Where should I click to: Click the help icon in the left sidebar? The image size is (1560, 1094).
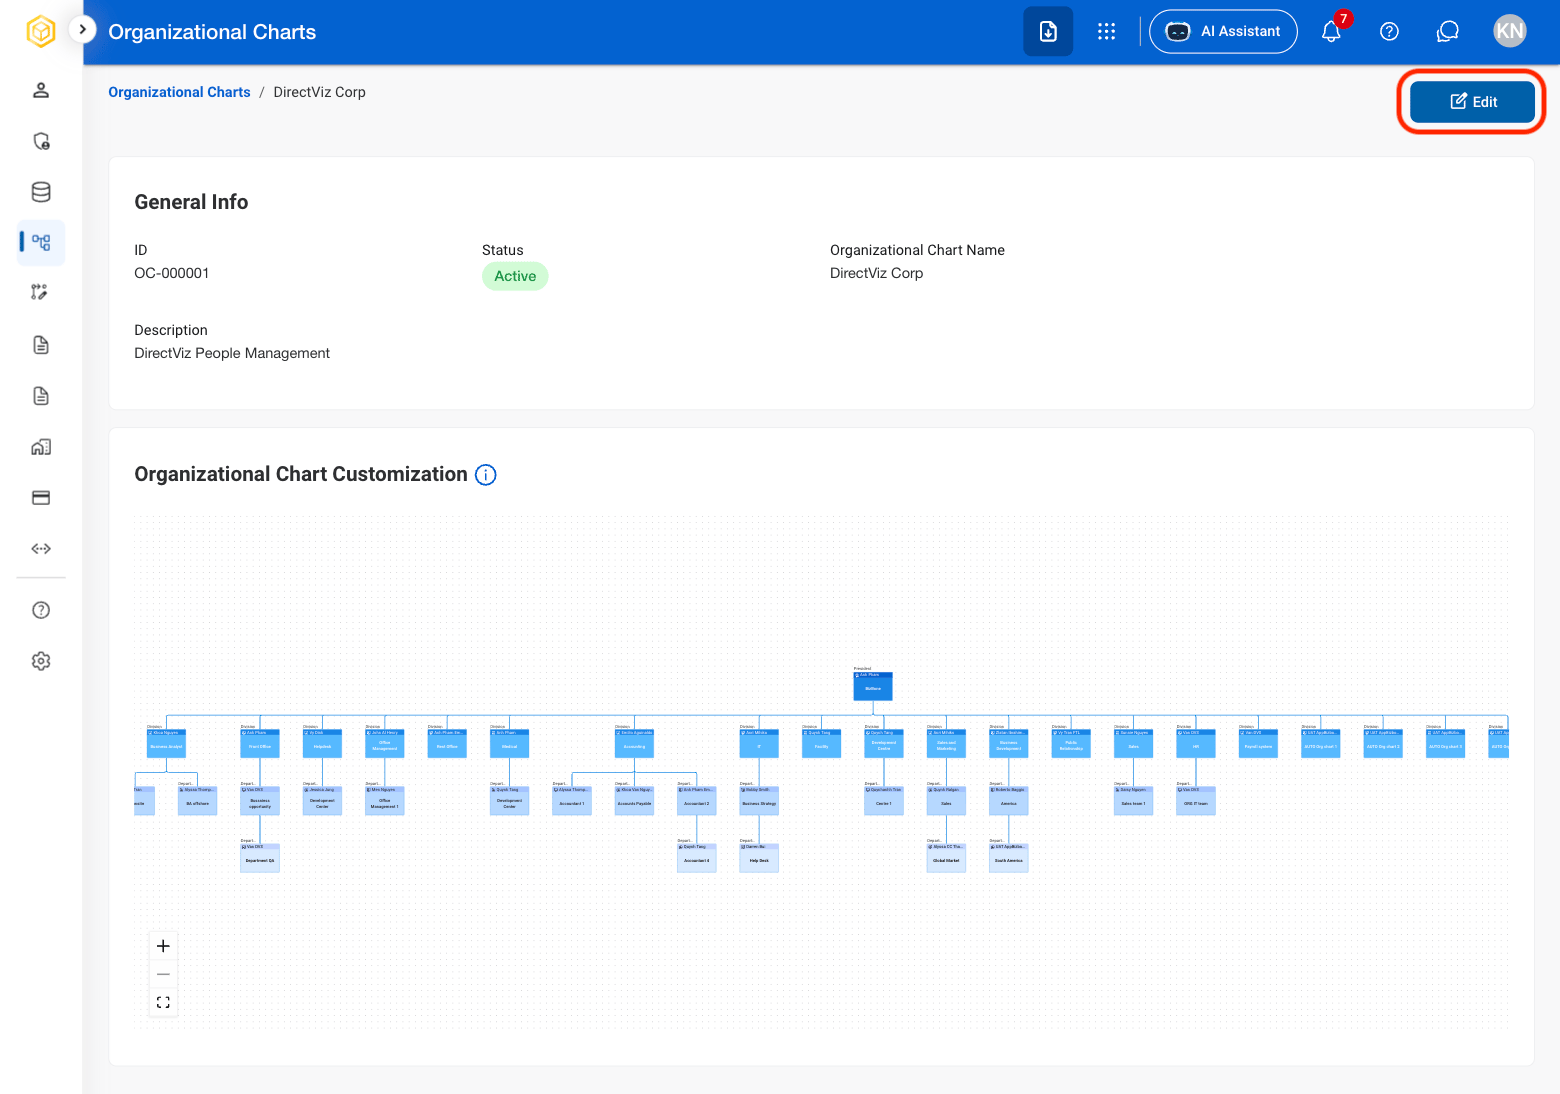point(41,610)
